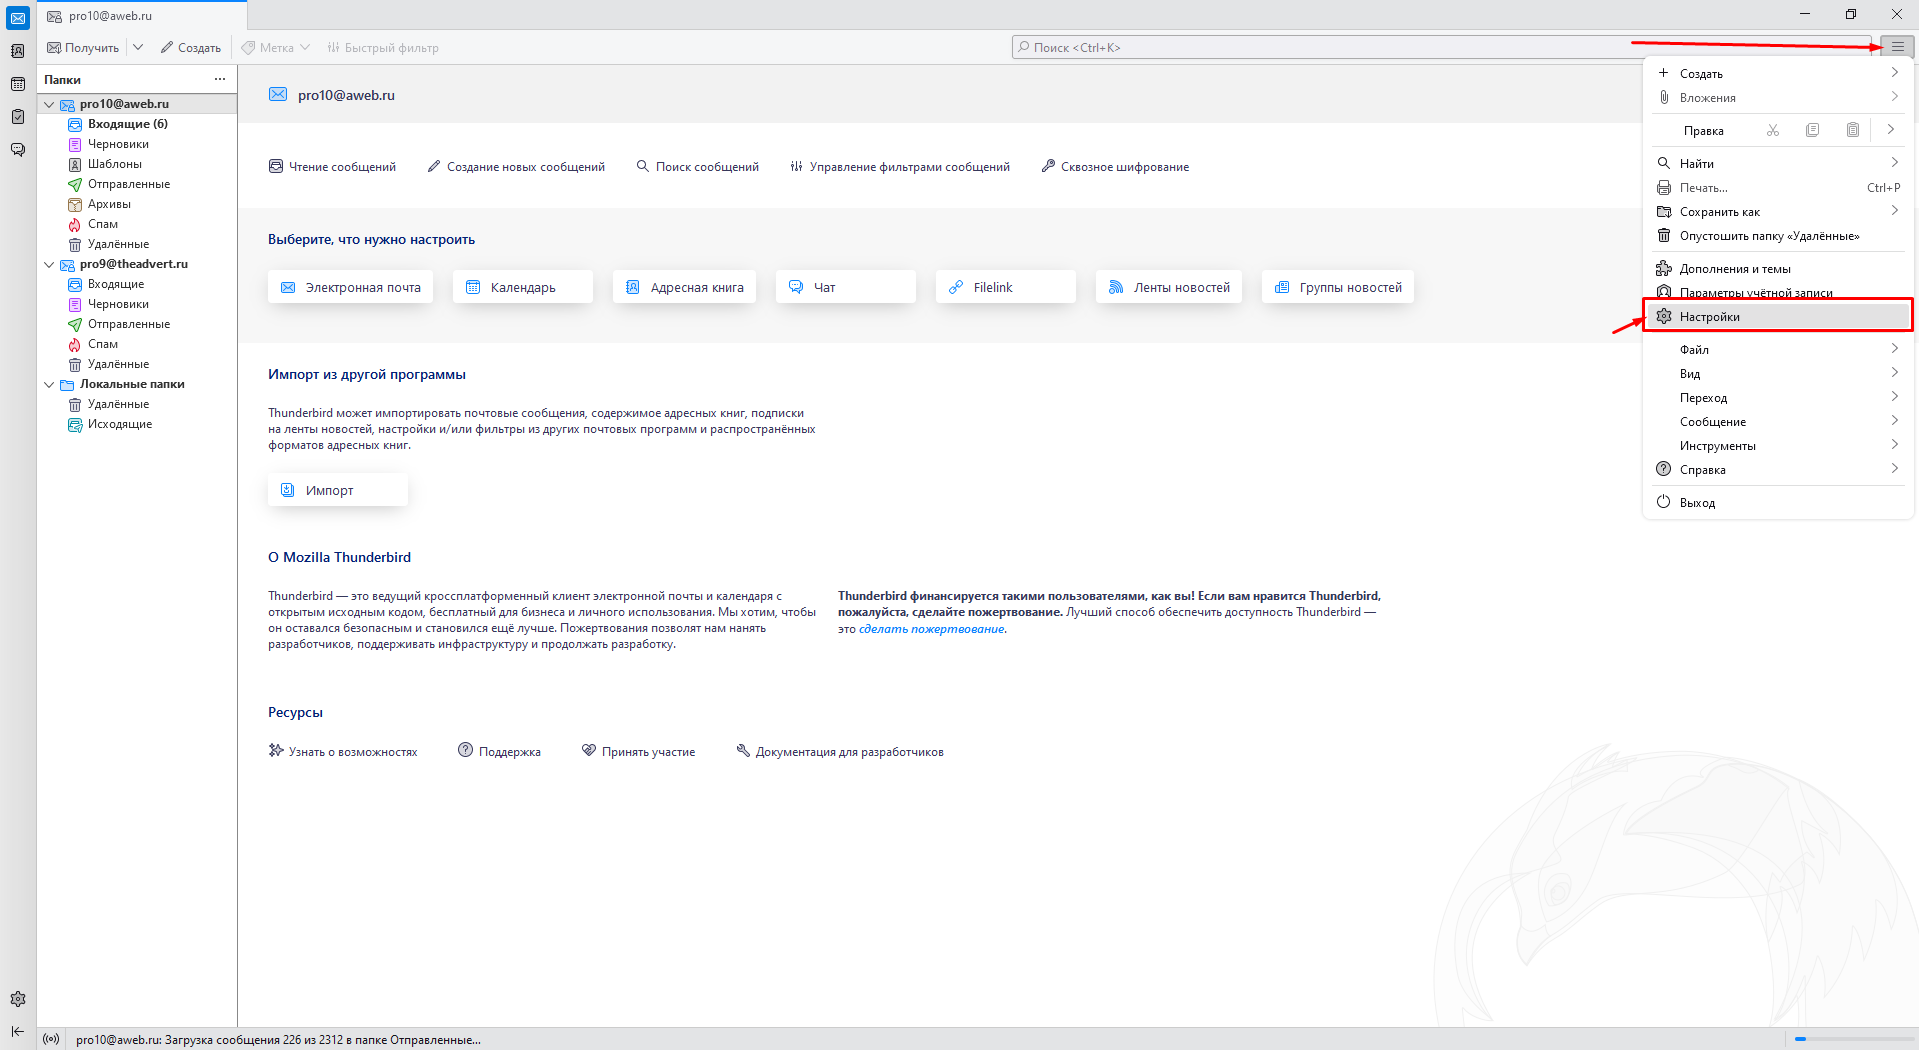The image size is (1919, 1050).
Task: Open the Calendar space icon in sidebar
Action: (18, 84)
